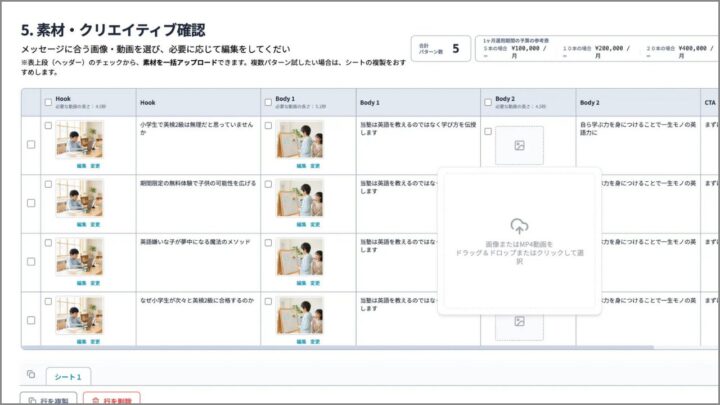Open the Body 1 thumbnail in the なぜ小学生 row
Image resolution: width=720 pixels, height=405 pixels.
(x=299, y=315)
